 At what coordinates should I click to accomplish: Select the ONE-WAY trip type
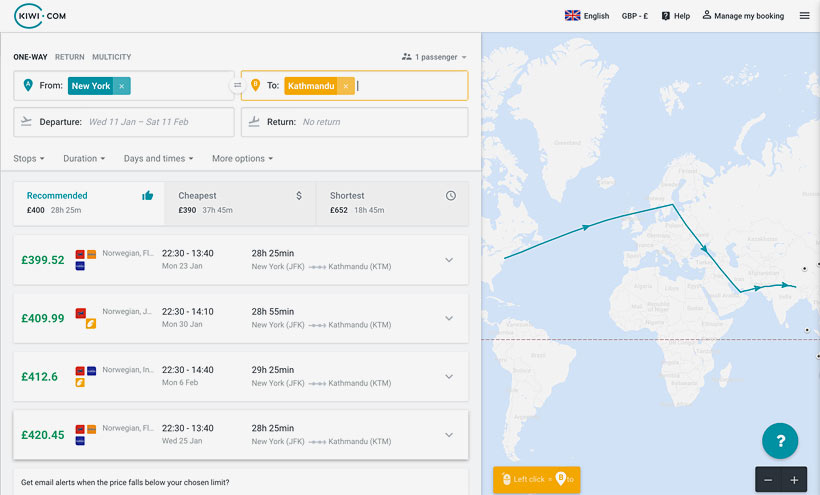[x=30, y=57]
